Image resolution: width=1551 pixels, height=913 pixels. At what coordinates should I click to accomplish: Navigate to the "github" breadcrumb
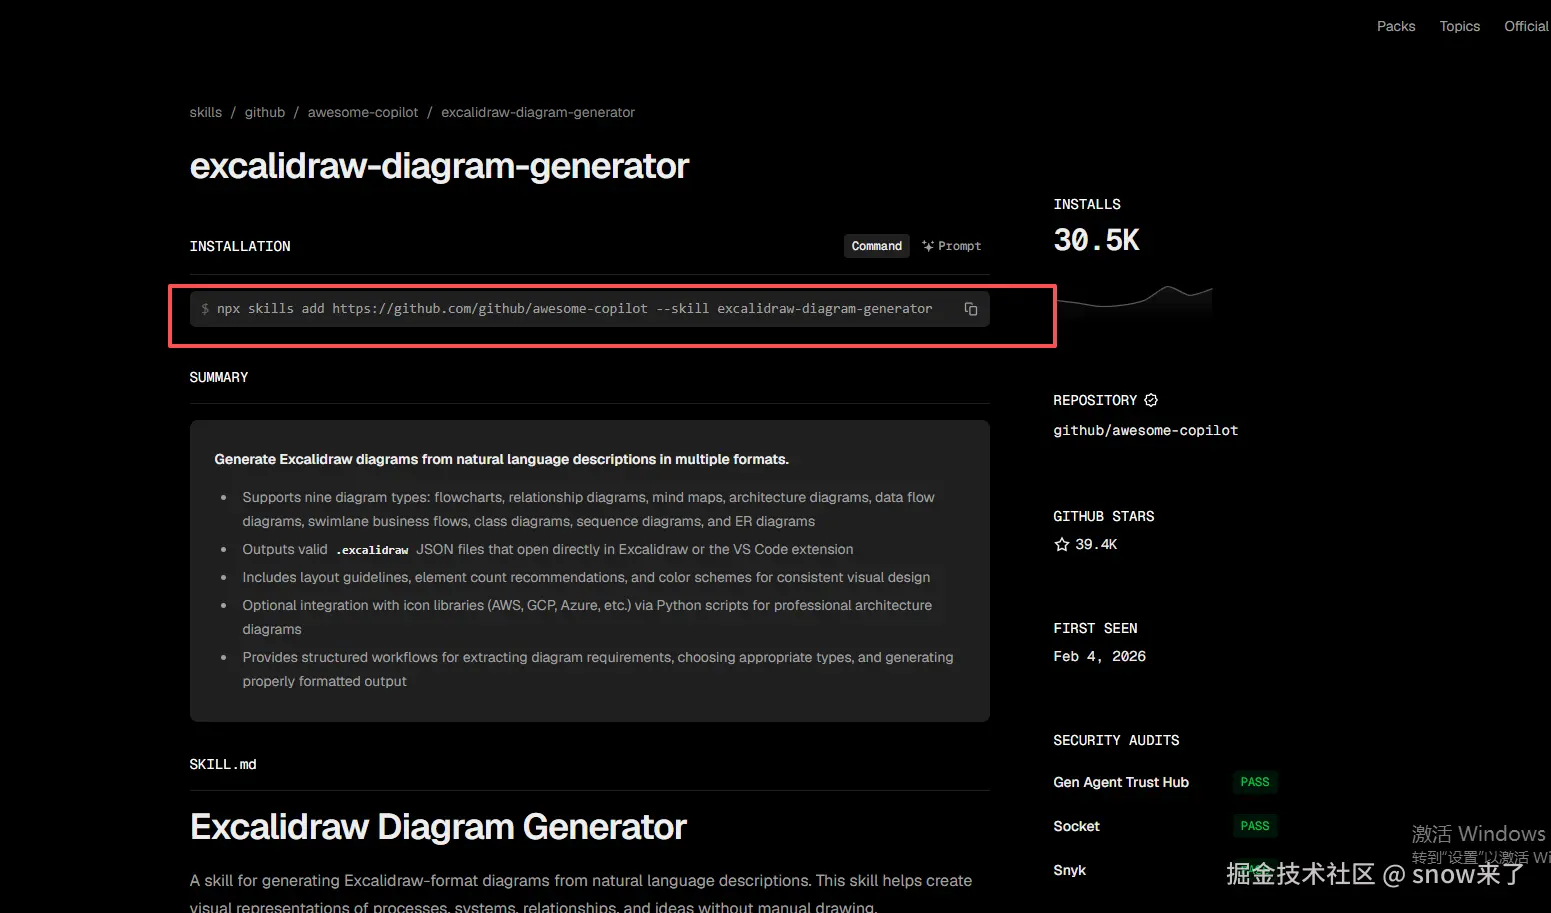tap(265, 112)
